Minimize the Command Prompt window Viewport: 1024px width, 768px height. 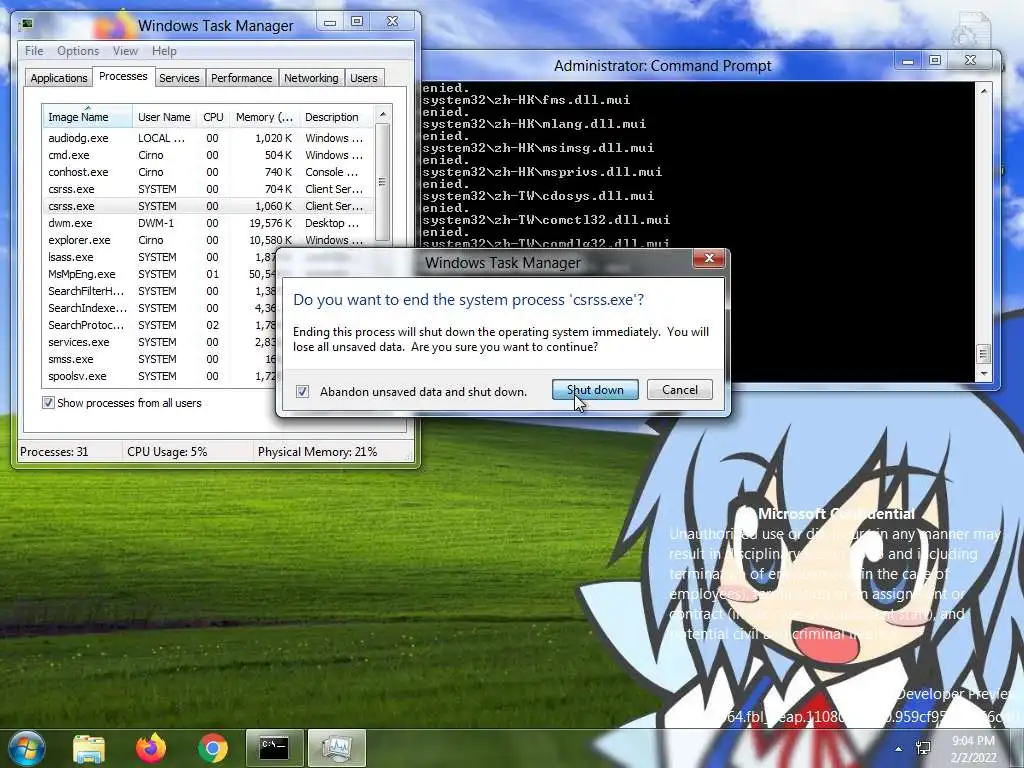[x=908, y=61]
